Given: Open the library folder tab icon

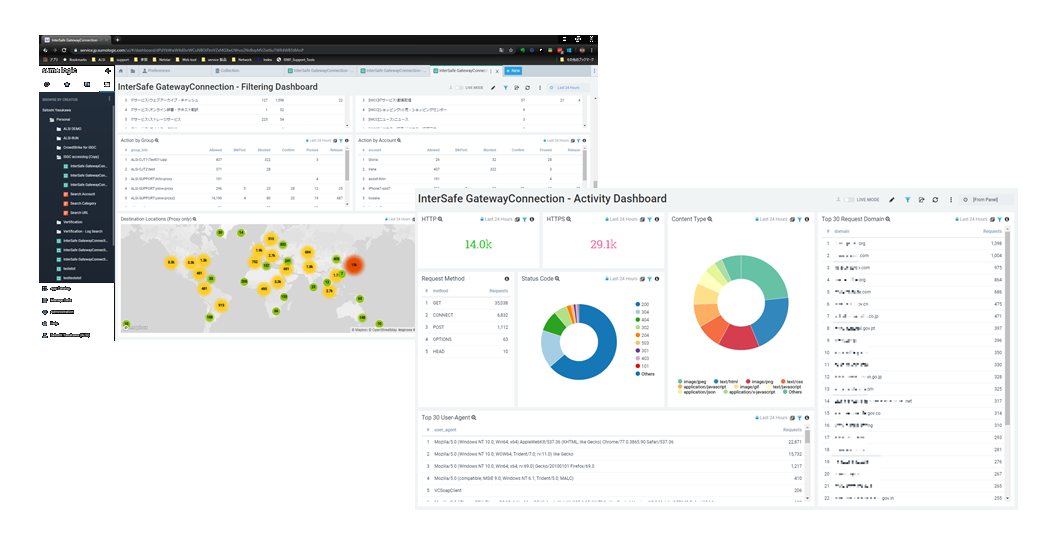Looking at the screenshot, I should pyautogui.click(x=133, y=71).
